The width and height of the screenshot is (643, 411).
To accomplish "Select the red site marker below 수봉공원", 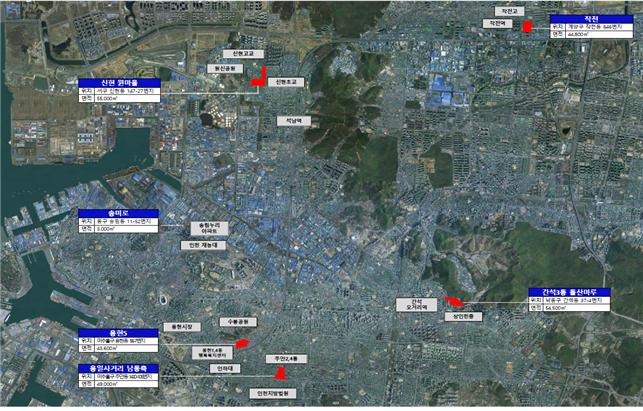I will click(x=241, y=342).
